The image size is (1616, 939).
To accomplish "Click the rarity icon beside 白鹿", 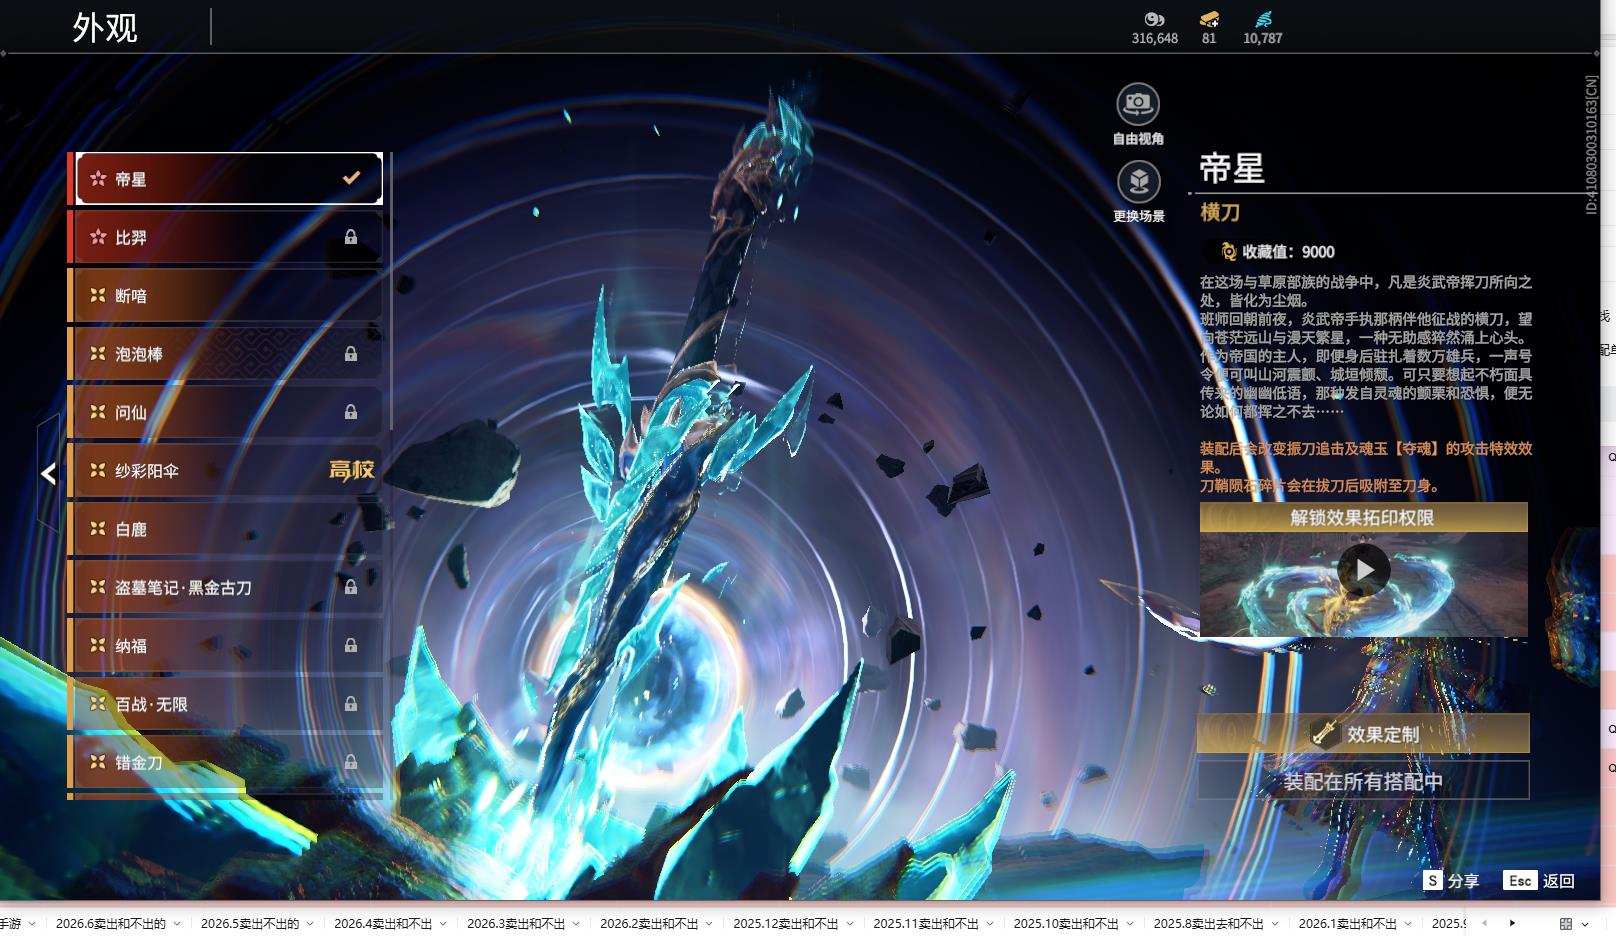I will (x=98, y=528).
